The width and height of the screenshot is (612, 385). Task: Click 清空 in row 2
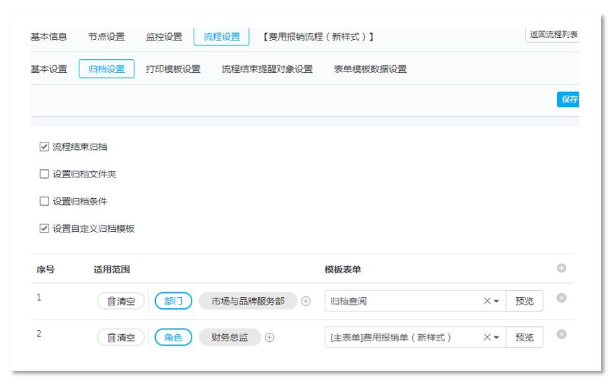point(121,337)
